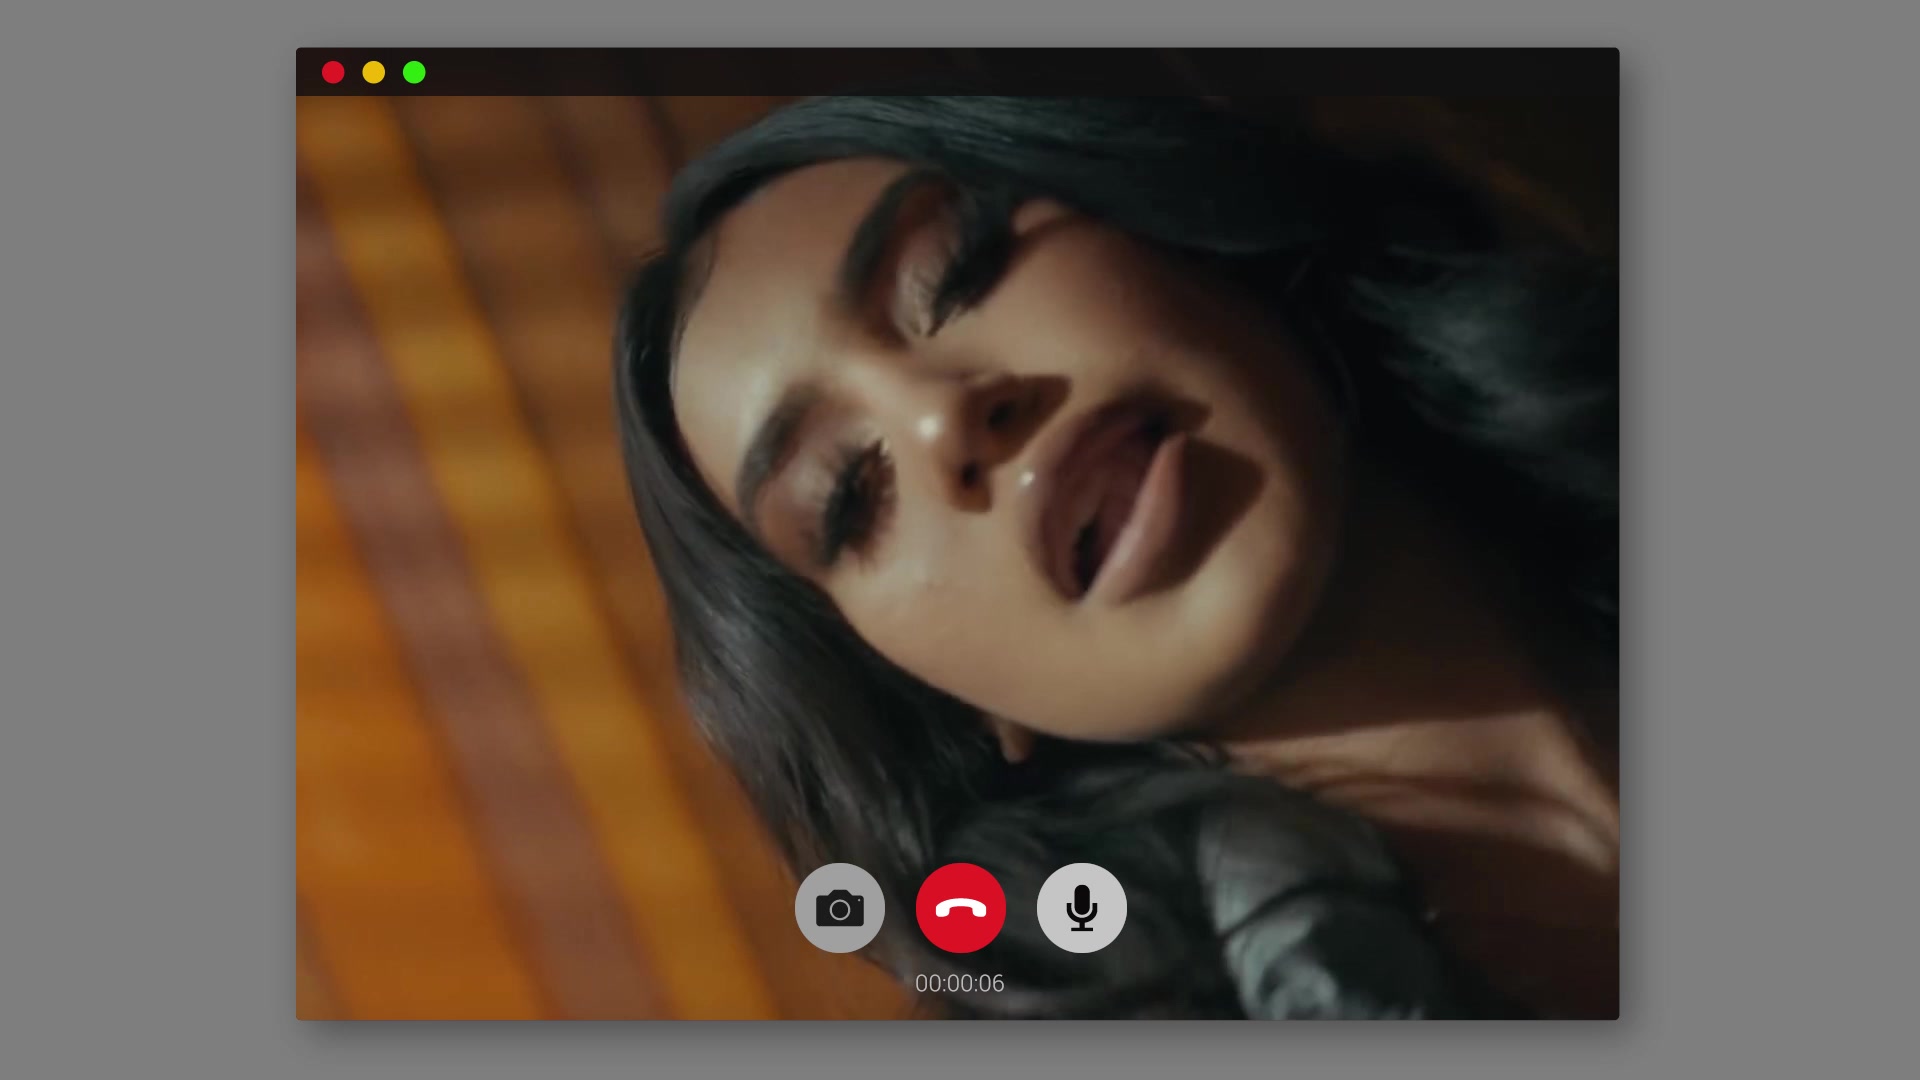Image resolution: width=1920 pixels, height=1080 pixels.
Task: End call with red hang-up button
Action: point(961,908)
